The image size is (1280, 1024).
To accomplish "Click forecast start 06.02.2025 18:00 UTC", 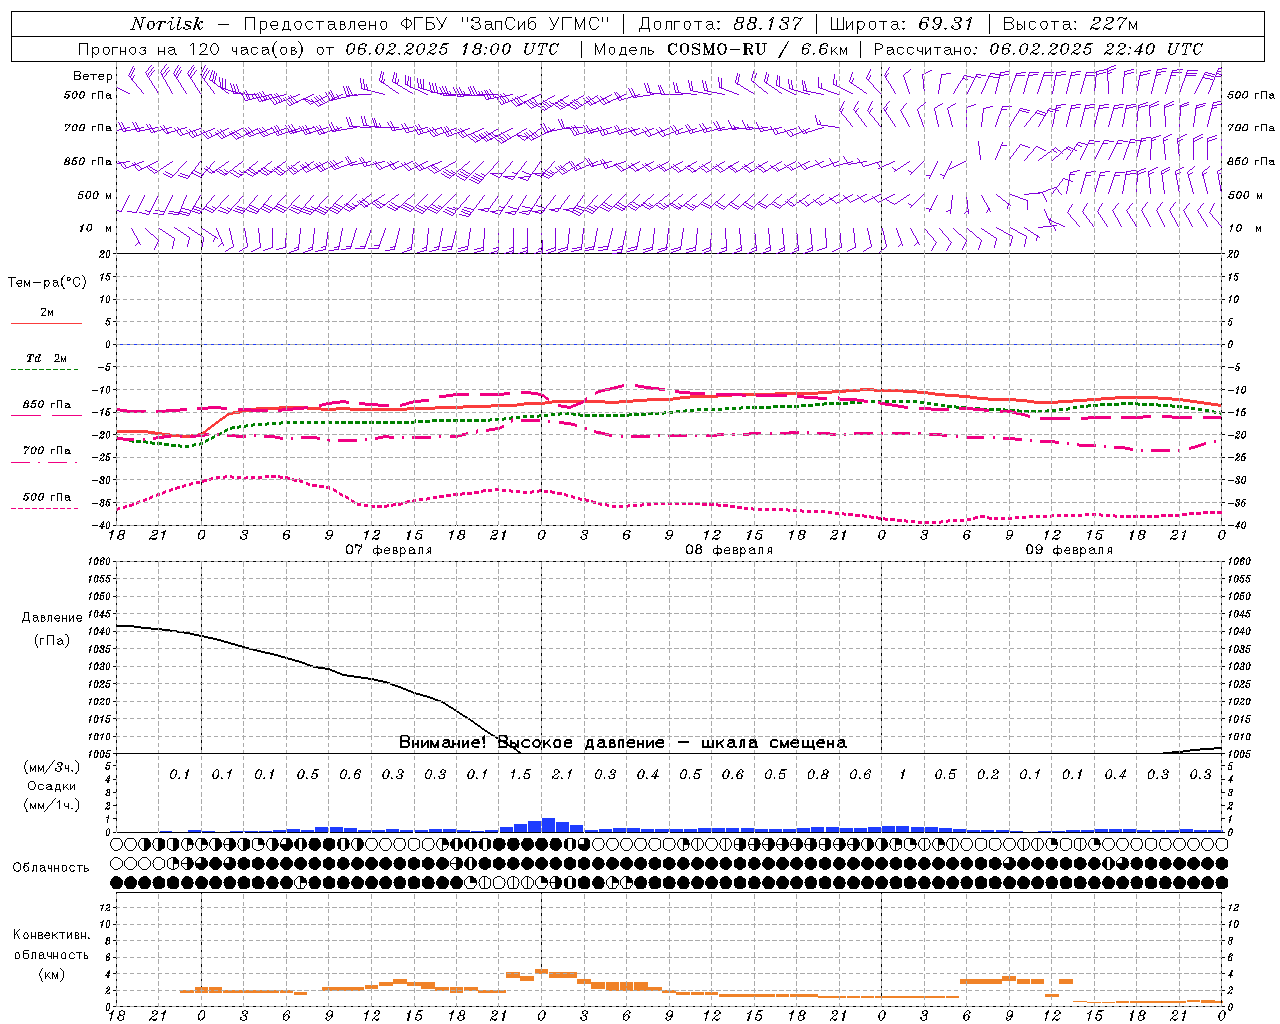I will [453, 49].
